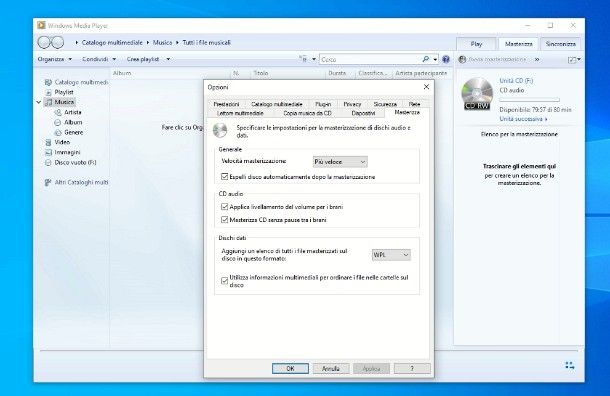Switch to the Prestazioni tab
The image size is (610, 396).
[226, 104]
